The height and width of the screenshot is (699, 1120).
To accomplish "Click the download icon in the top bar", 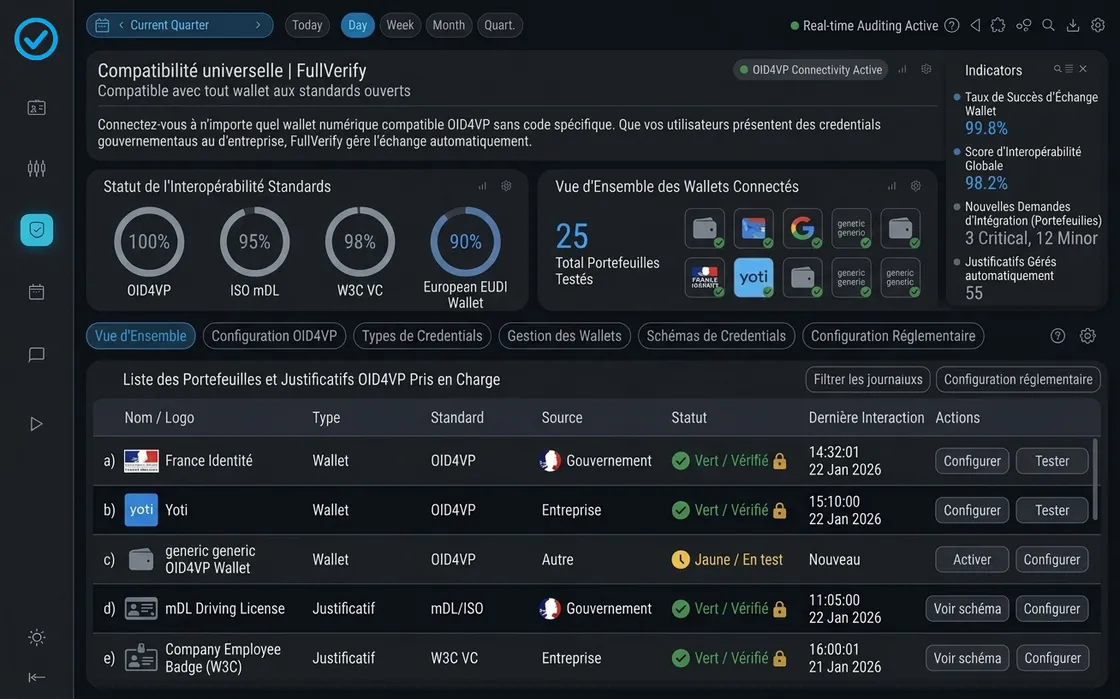I will tap(1073, 24).
